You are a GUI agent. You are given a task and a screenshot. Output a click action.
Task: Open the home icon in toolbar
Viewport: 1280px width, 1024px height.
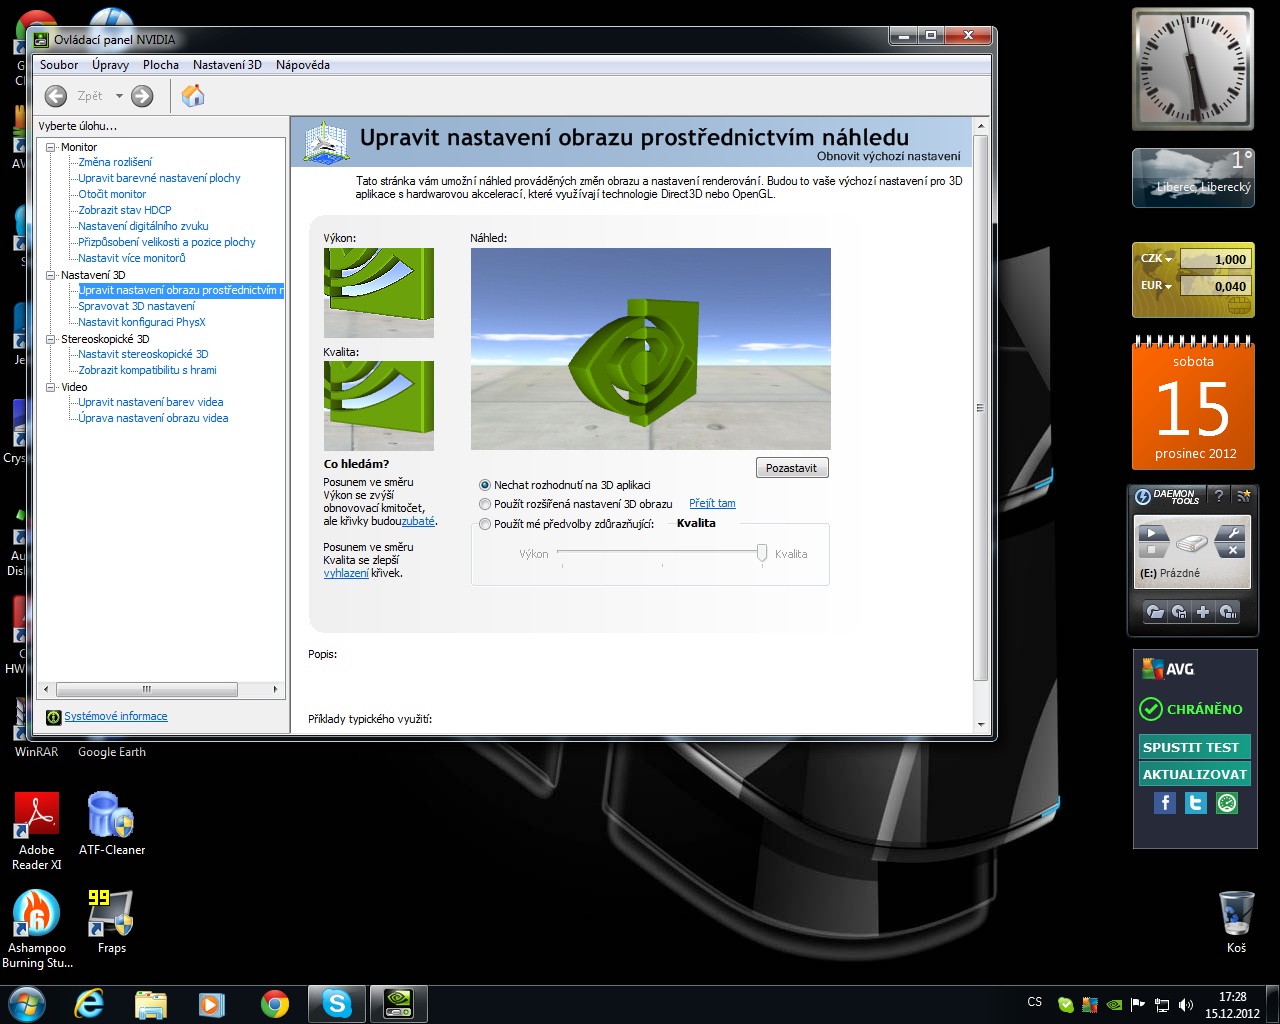point(193,96)
